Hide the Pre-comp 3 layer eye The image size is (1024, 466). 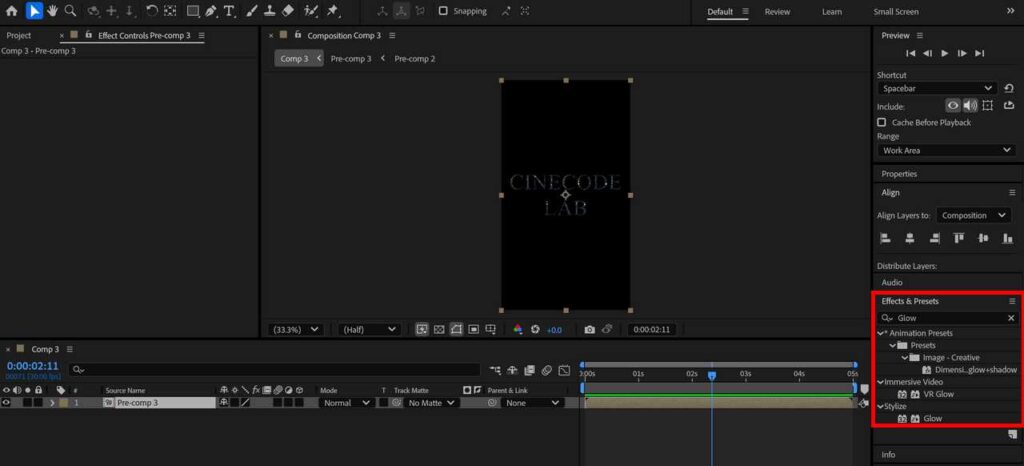click(x=7, y=403)
